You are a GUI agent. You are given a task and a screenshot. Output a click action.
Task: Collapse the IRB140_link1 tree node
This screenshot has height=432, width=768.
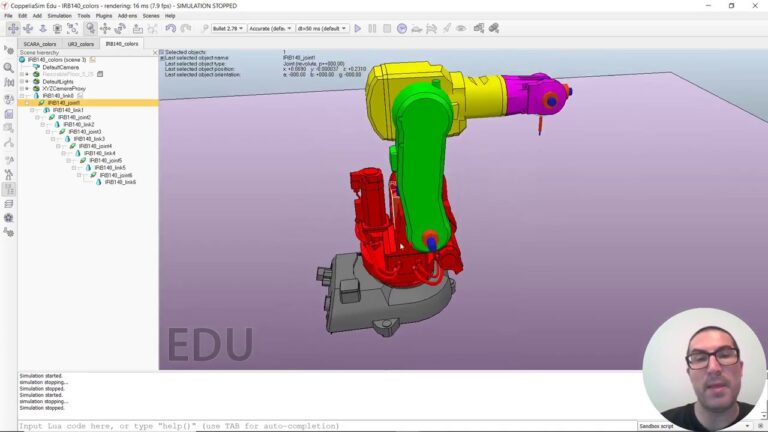tap(32, 110)
